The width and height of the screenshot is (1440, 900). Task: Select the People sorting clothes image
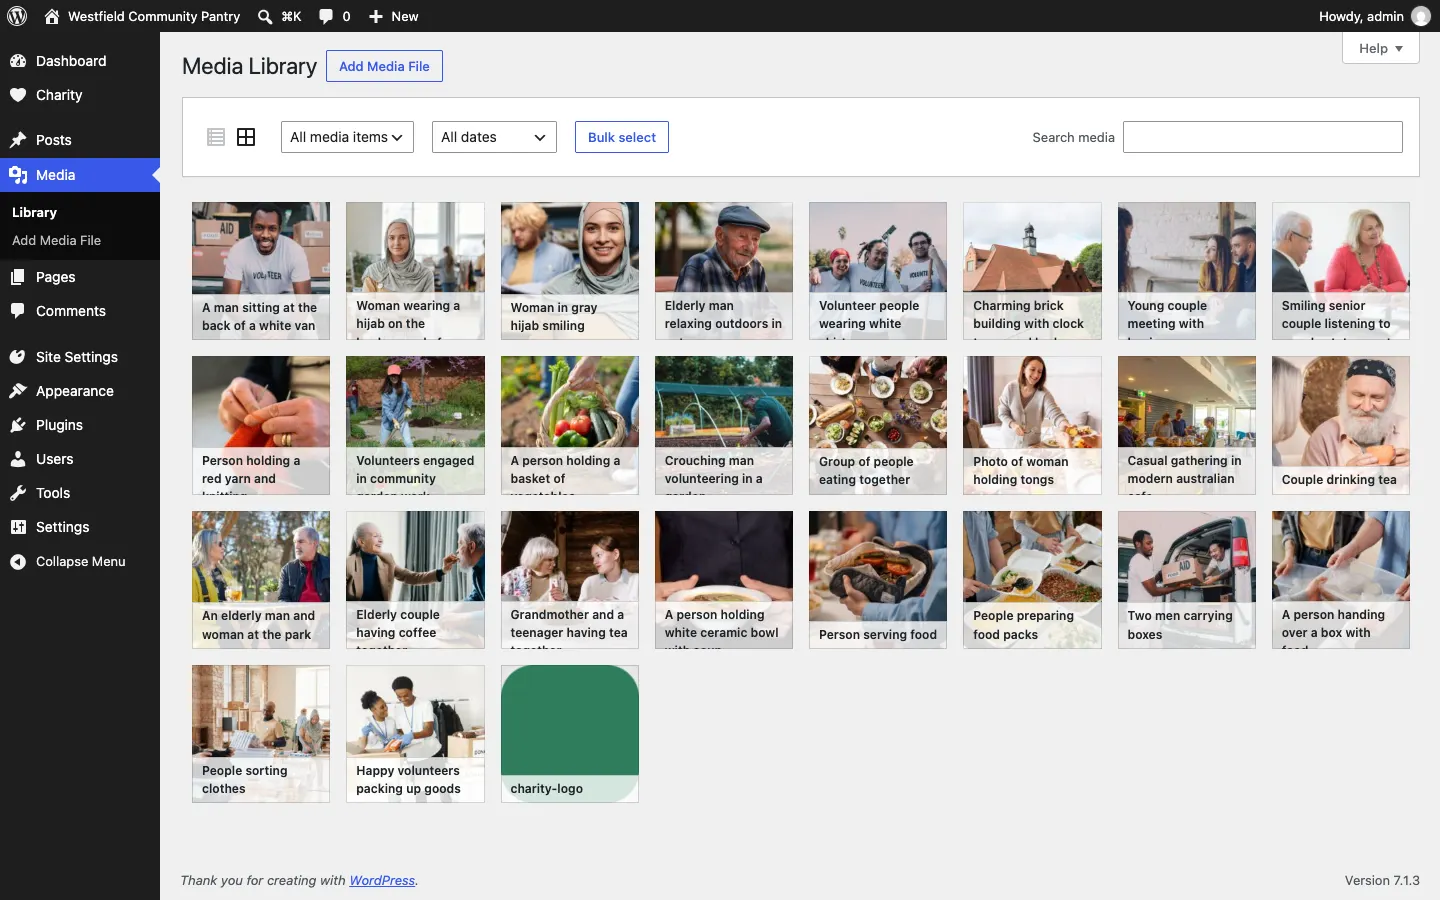(x=261, y=734)
